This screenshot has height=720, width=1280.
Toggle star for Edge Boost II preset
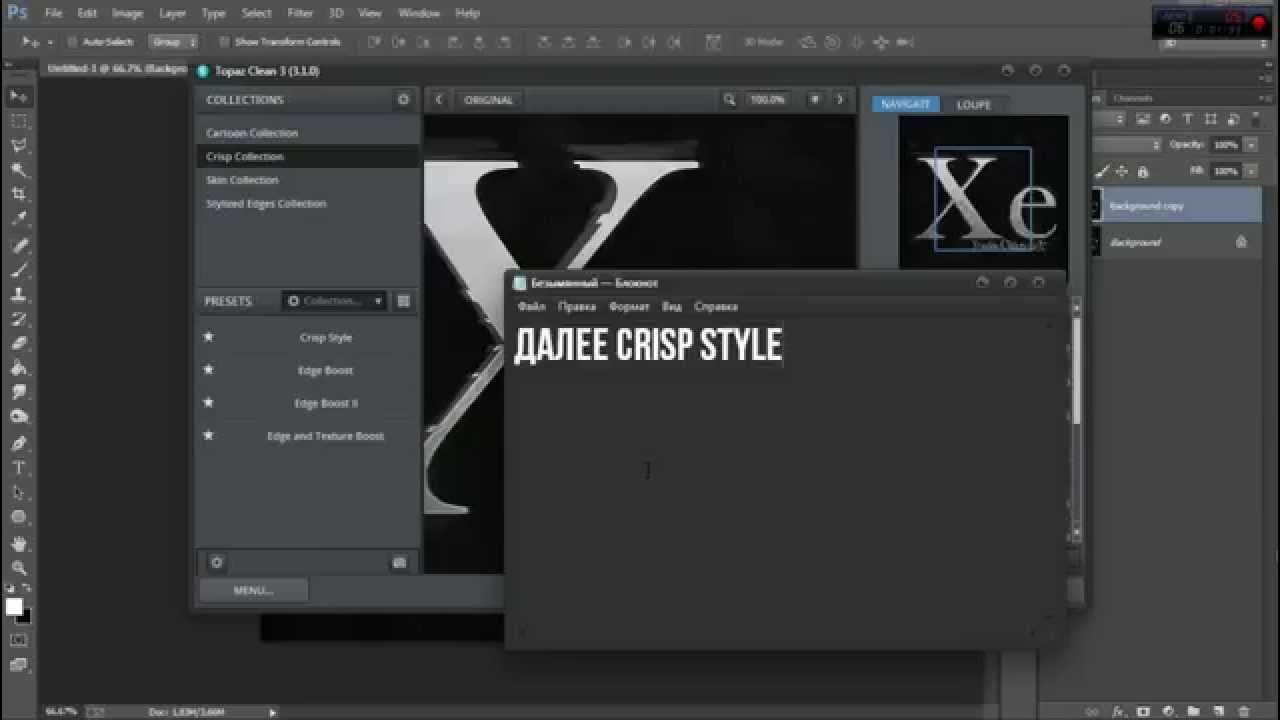click(208, 403)
